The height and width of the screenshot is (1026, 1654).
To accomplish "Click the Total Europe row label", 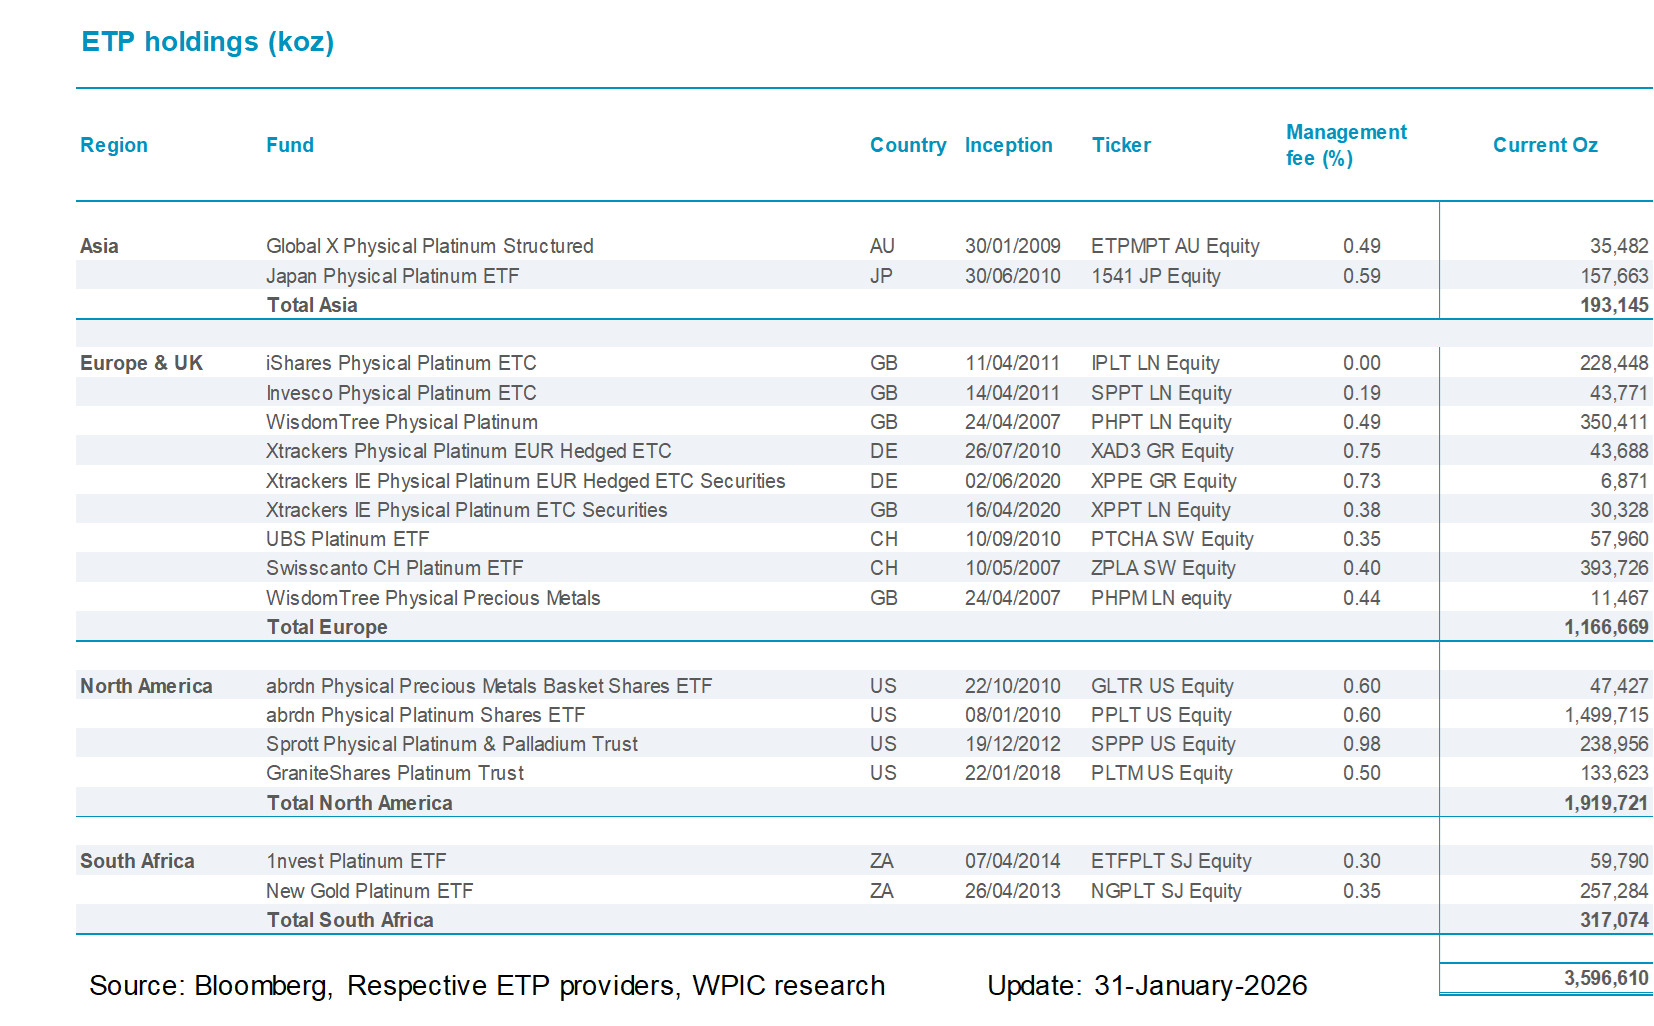I will [x=327, y=627].
